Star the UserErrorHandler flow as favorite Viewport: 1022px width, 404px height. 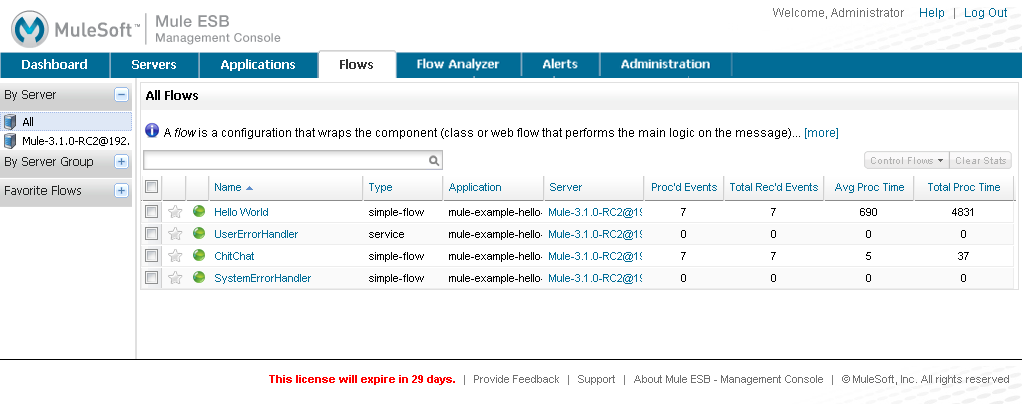pos(175,234)
